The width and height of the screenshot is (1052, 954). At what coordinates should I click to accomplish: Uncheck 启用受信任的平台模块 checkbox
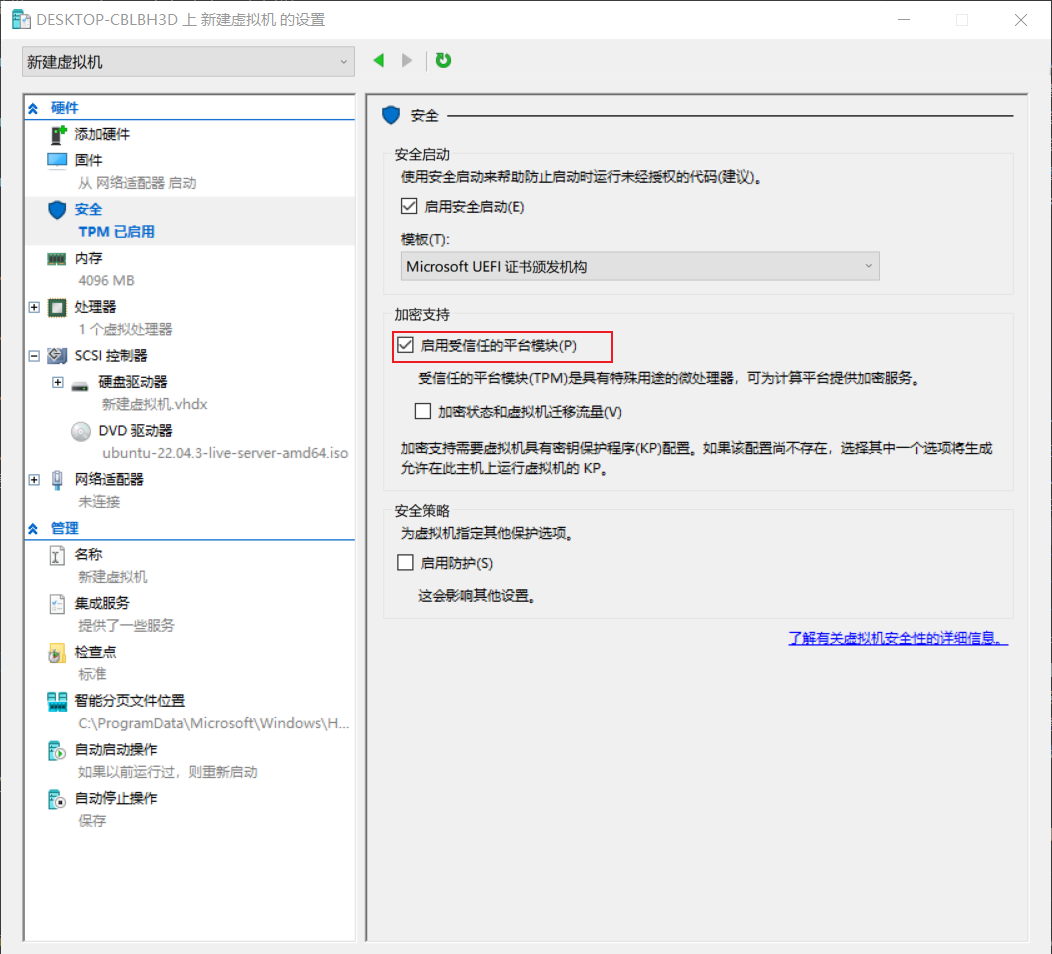pos(406,346)
